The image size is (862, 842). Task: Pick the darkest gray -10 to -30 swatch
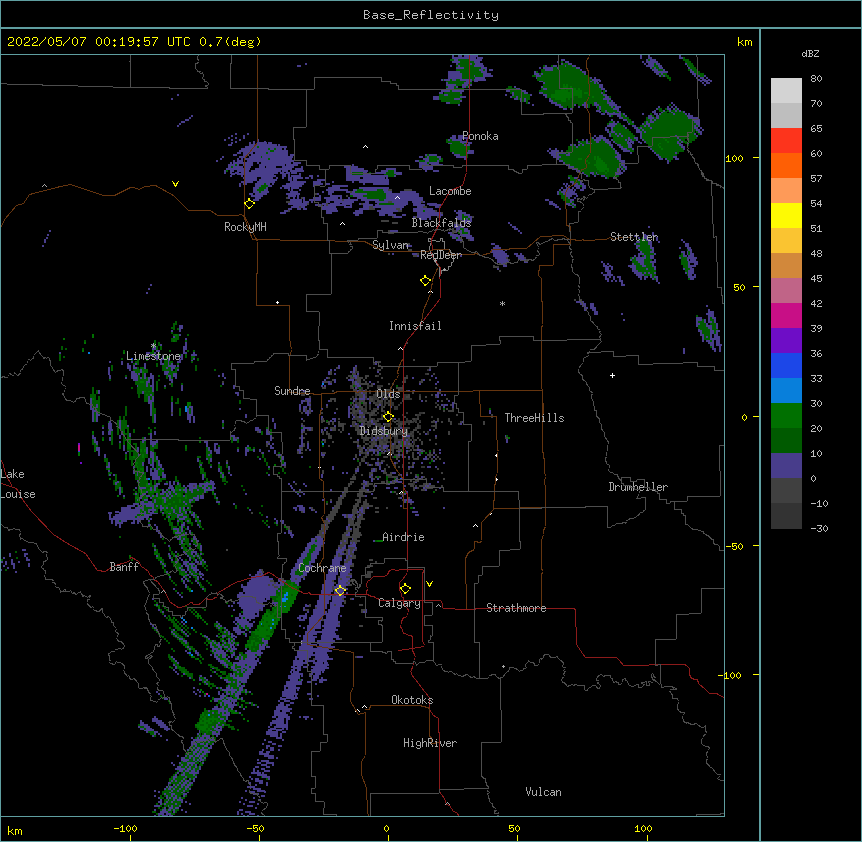pos(786,516)
